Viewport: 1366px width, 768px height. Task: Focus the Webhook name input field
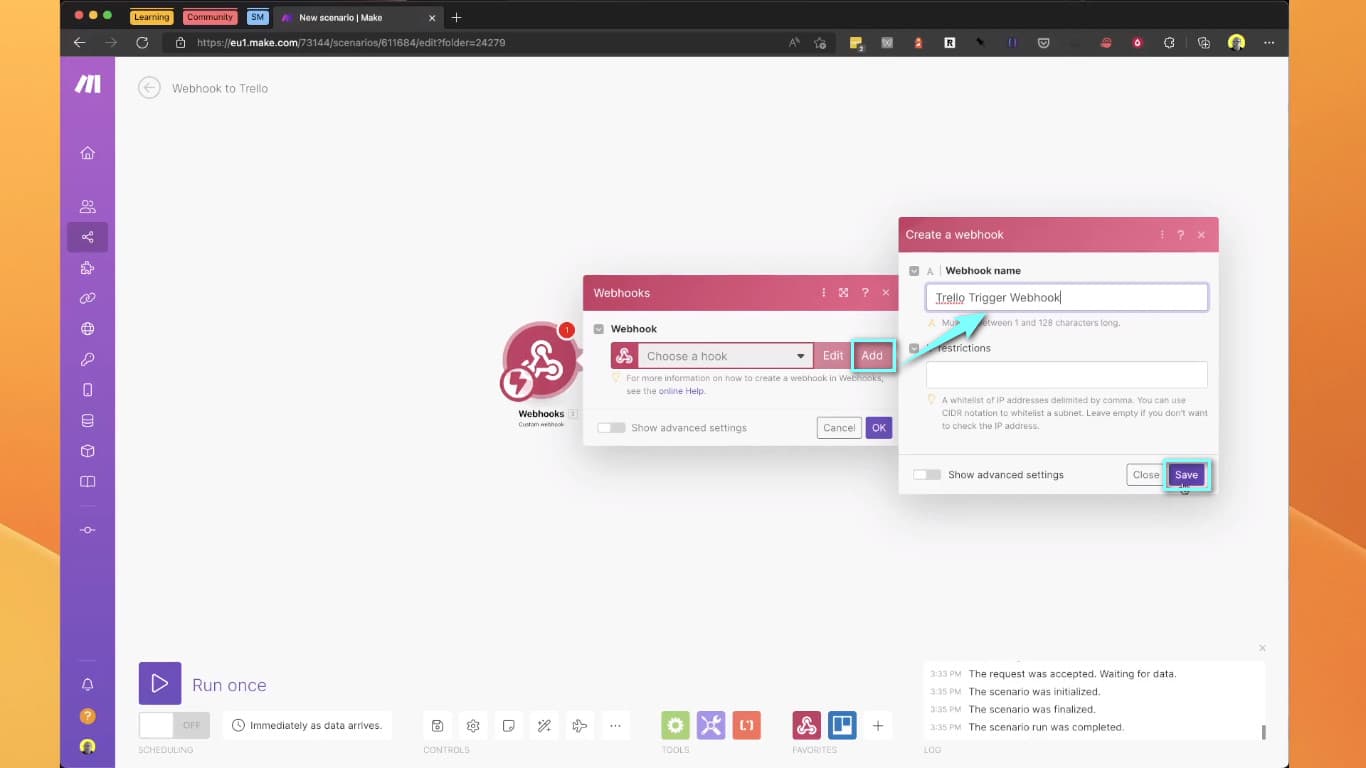tap(1067, 297)
